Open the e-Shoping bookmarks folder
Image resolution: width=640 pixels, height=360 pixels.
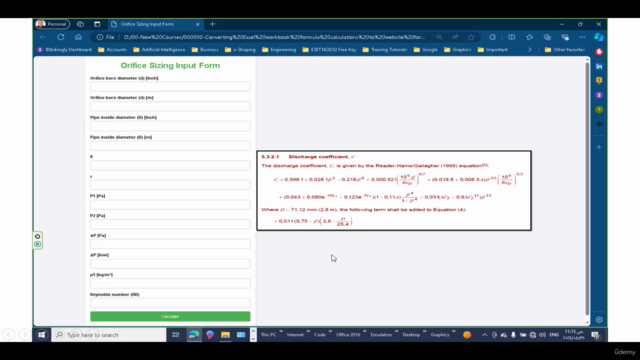240,50
